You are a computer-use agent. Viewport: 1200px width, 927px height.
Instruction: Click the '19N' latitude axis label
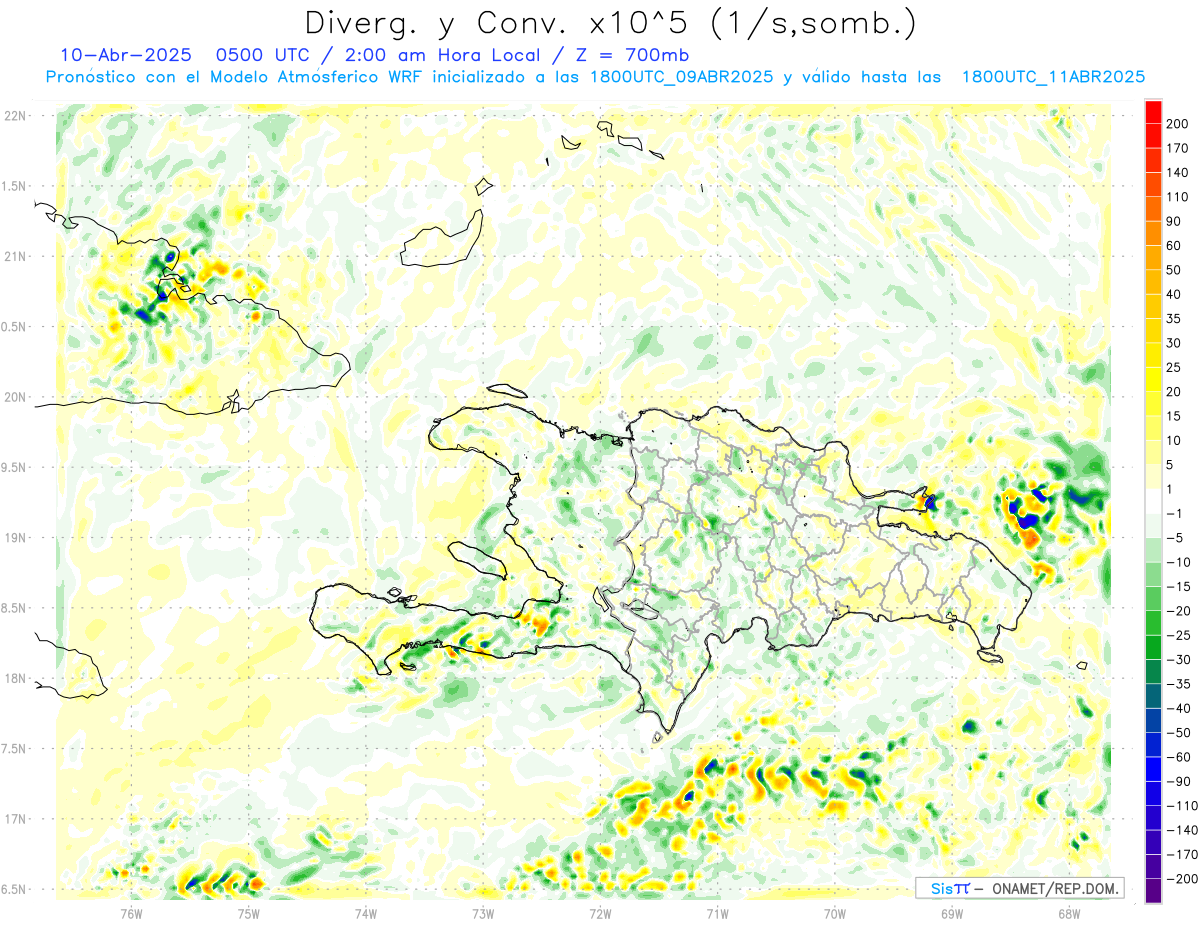(15, 538)
